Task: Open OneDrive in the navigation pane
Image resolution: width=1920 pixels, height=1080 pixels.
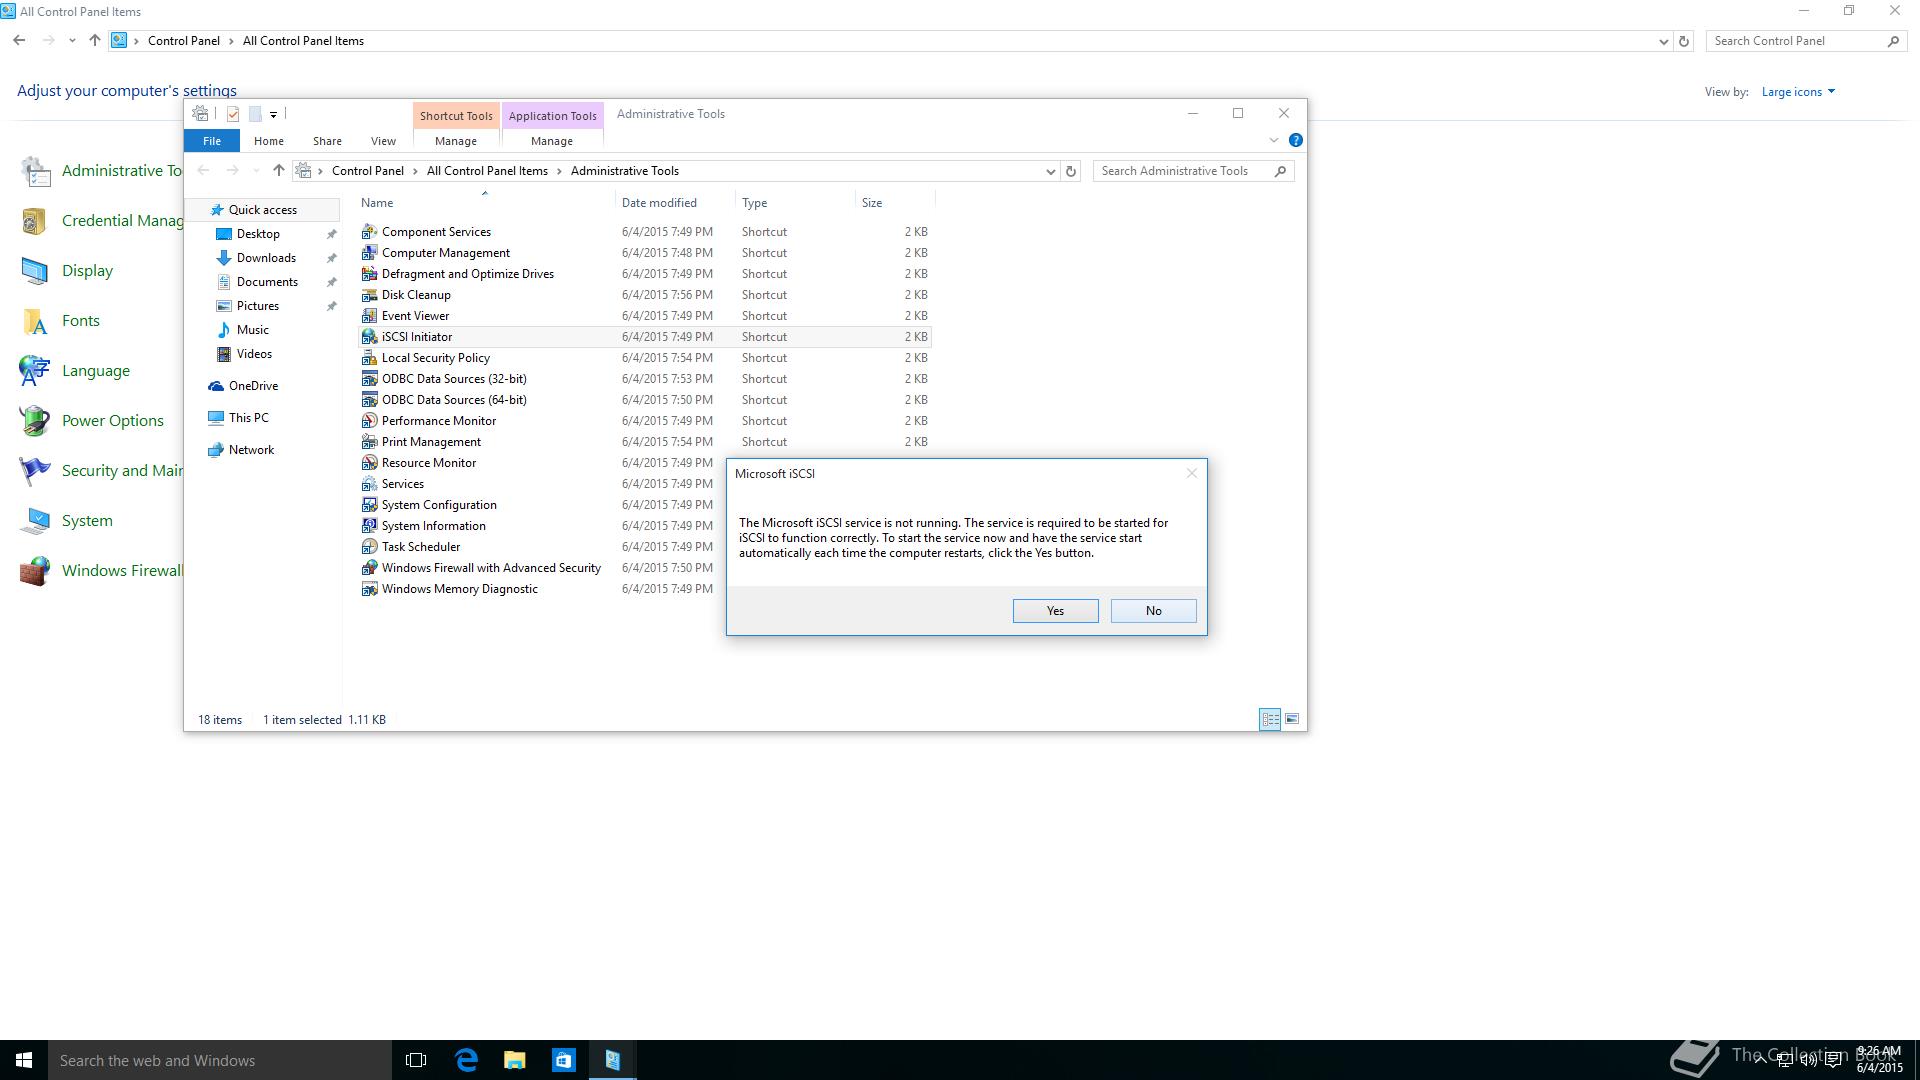Action: [253, 386]
